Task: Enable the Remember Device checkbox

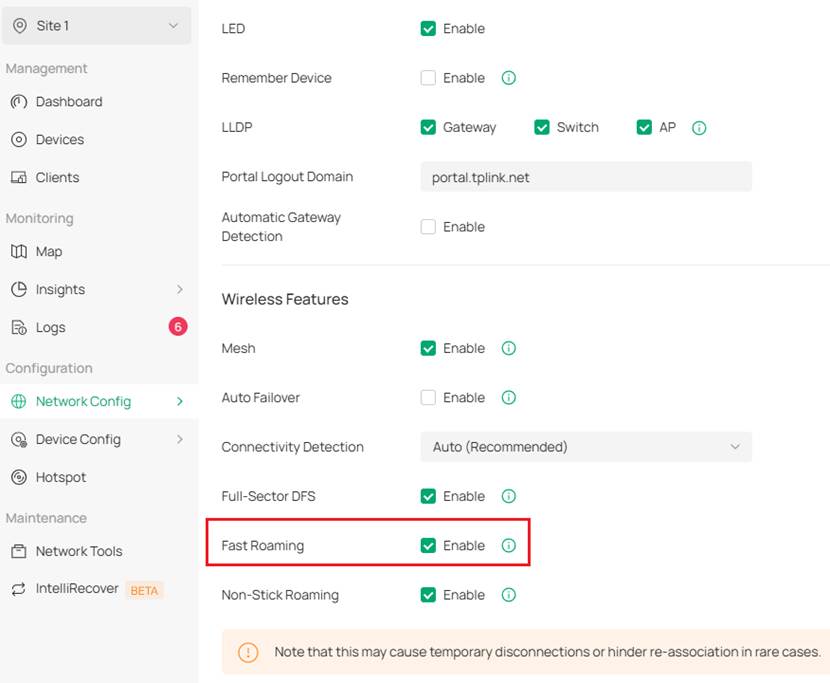Action: 428,78
